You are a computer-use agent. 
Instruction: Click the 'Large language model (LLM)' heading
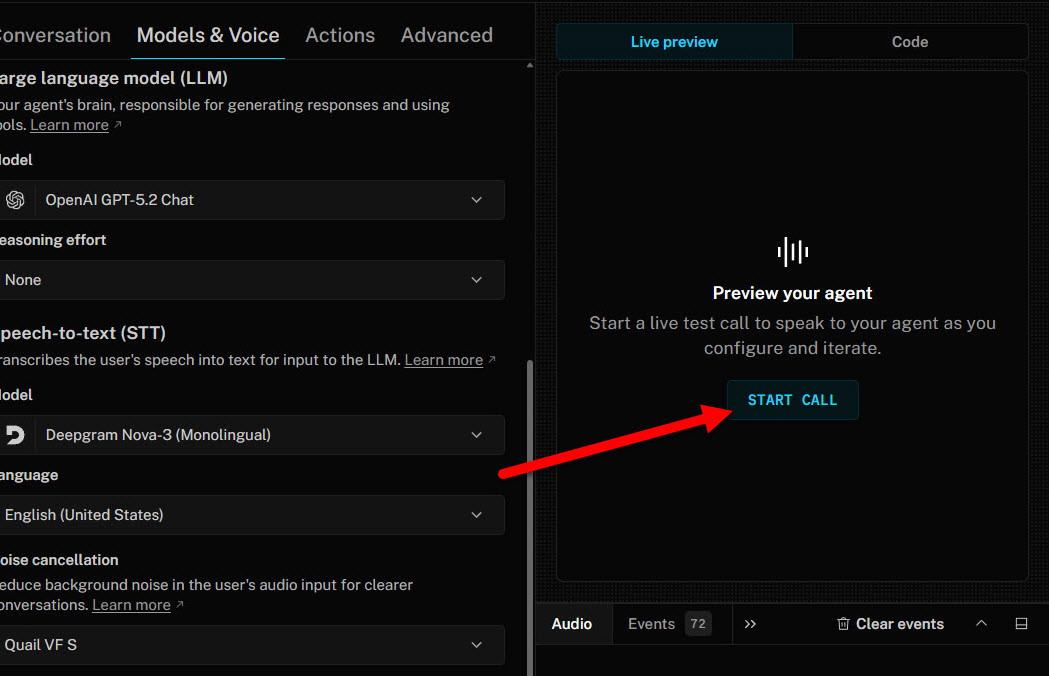(114, 78)
